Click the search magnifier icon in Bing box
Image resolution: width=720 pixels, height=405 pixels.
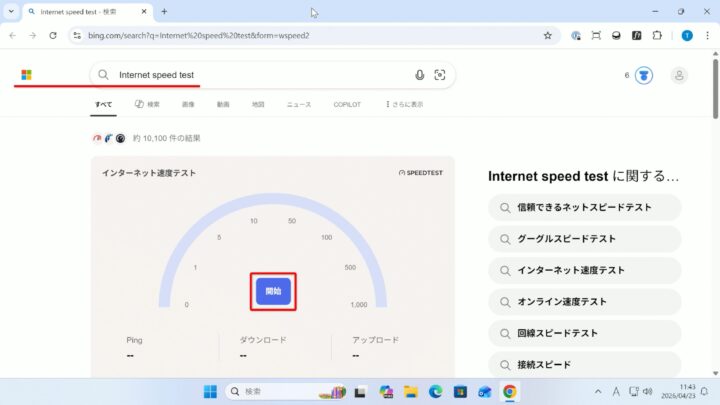(103, 75)
